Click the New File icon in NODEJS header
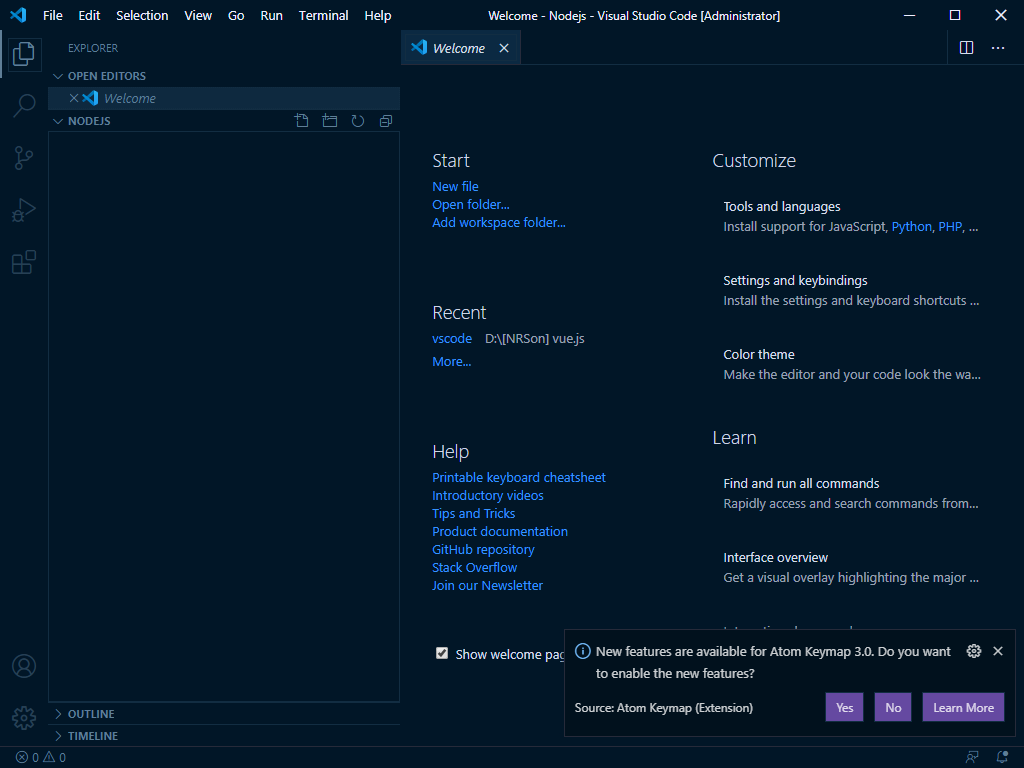 point(302,121)
